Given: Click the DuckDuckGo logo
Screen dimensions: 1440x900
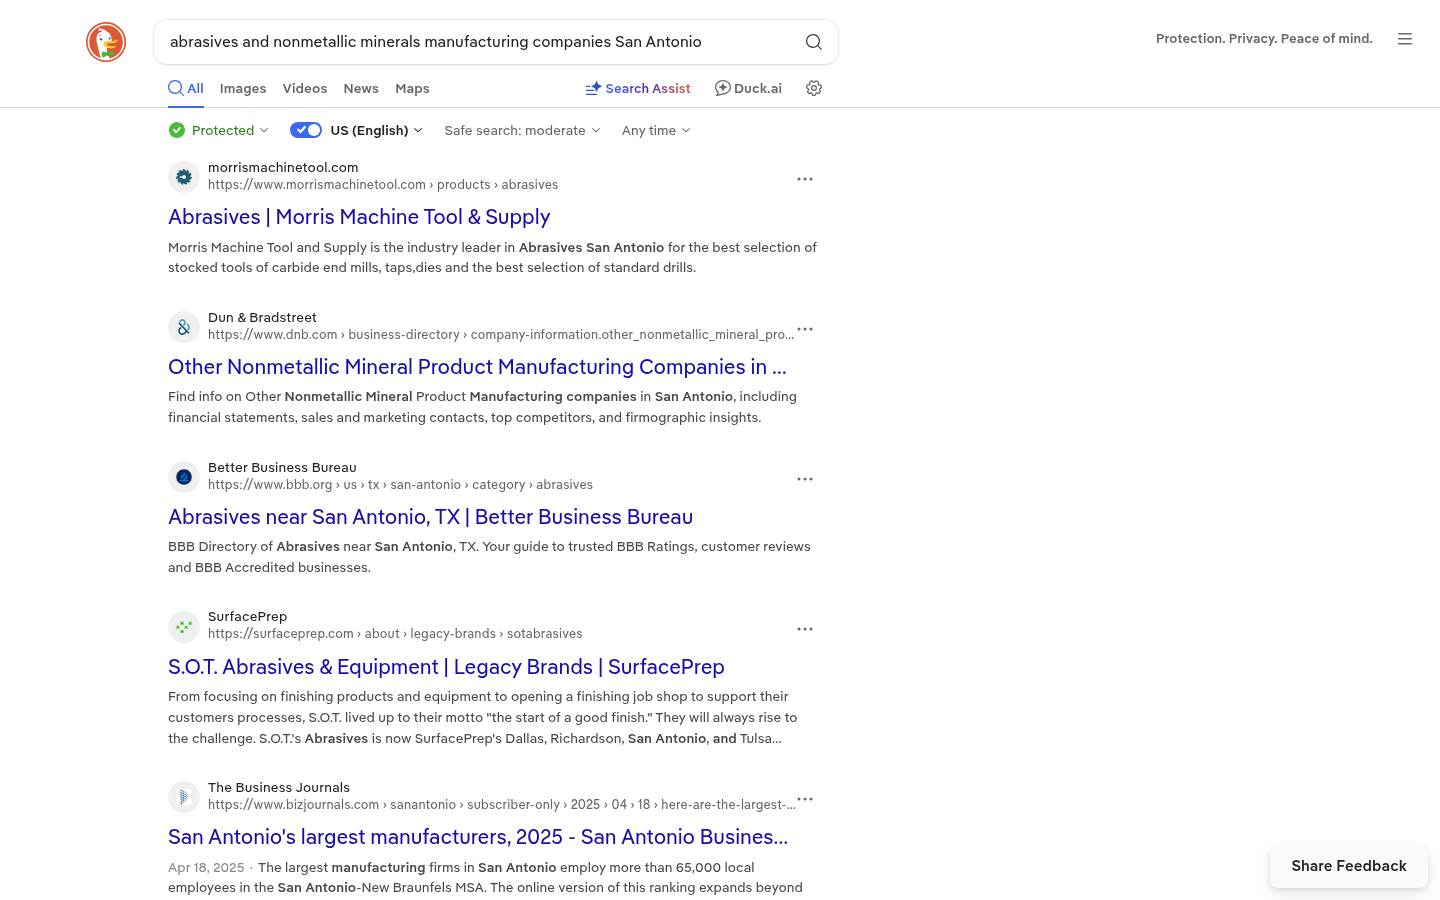Looking at the screenshot, I should (106, 42).
